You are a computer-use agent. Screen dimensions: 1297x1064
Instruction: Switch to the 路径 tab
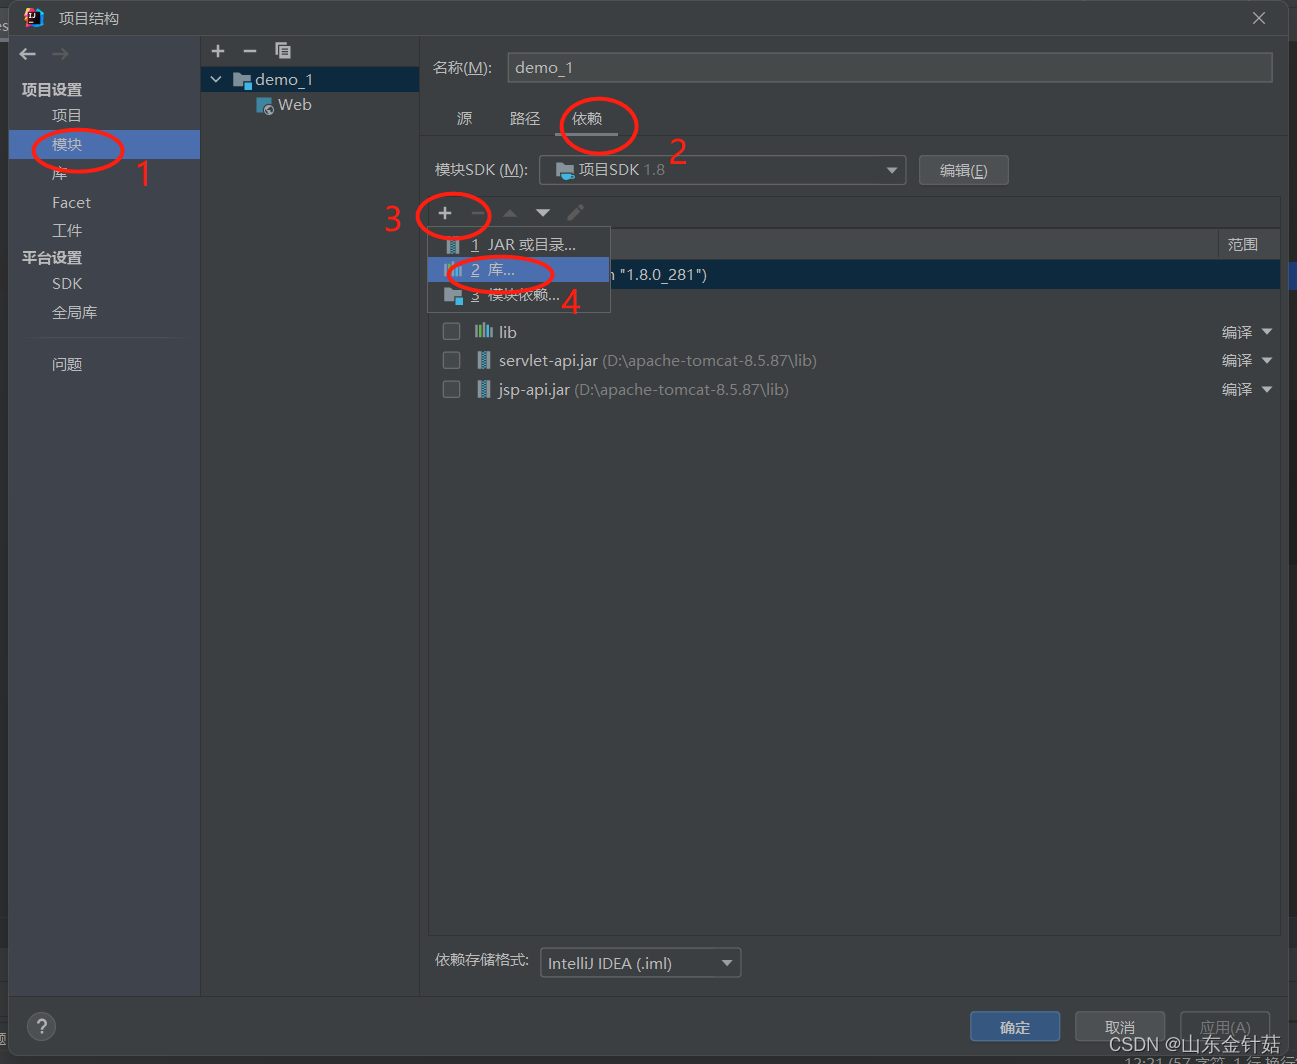point(525,119)
